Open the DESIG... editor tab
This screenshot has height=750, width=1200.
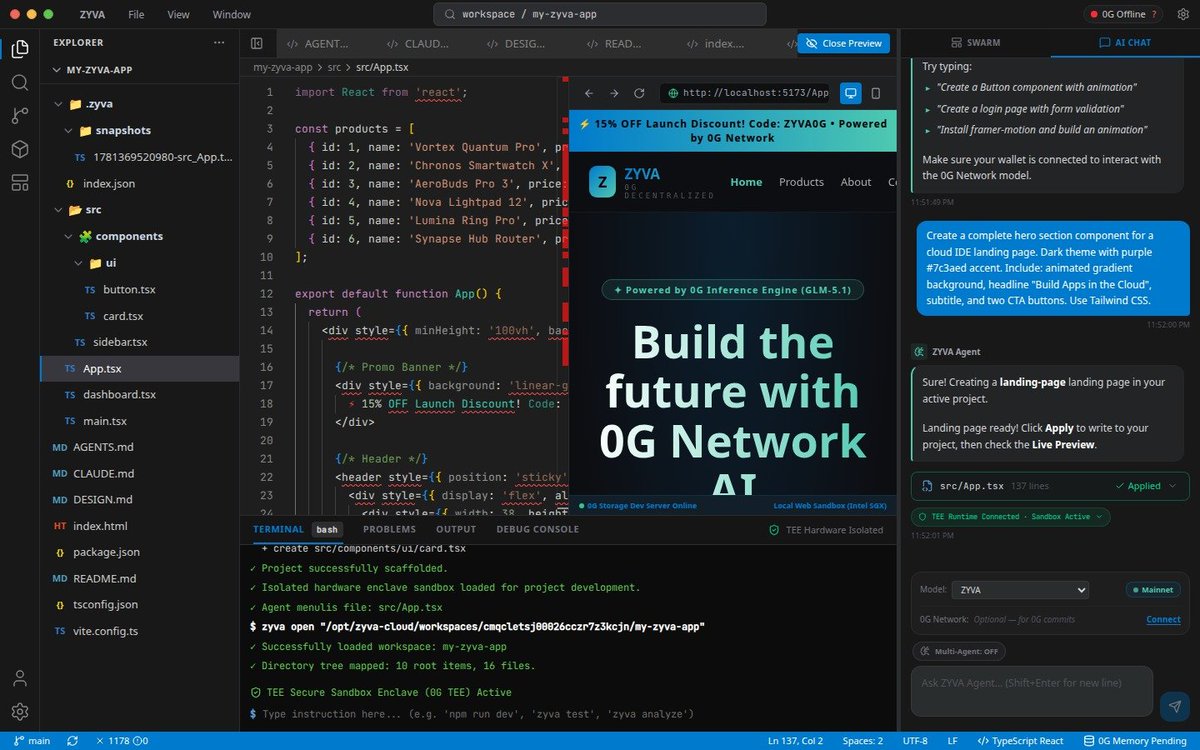517,43
